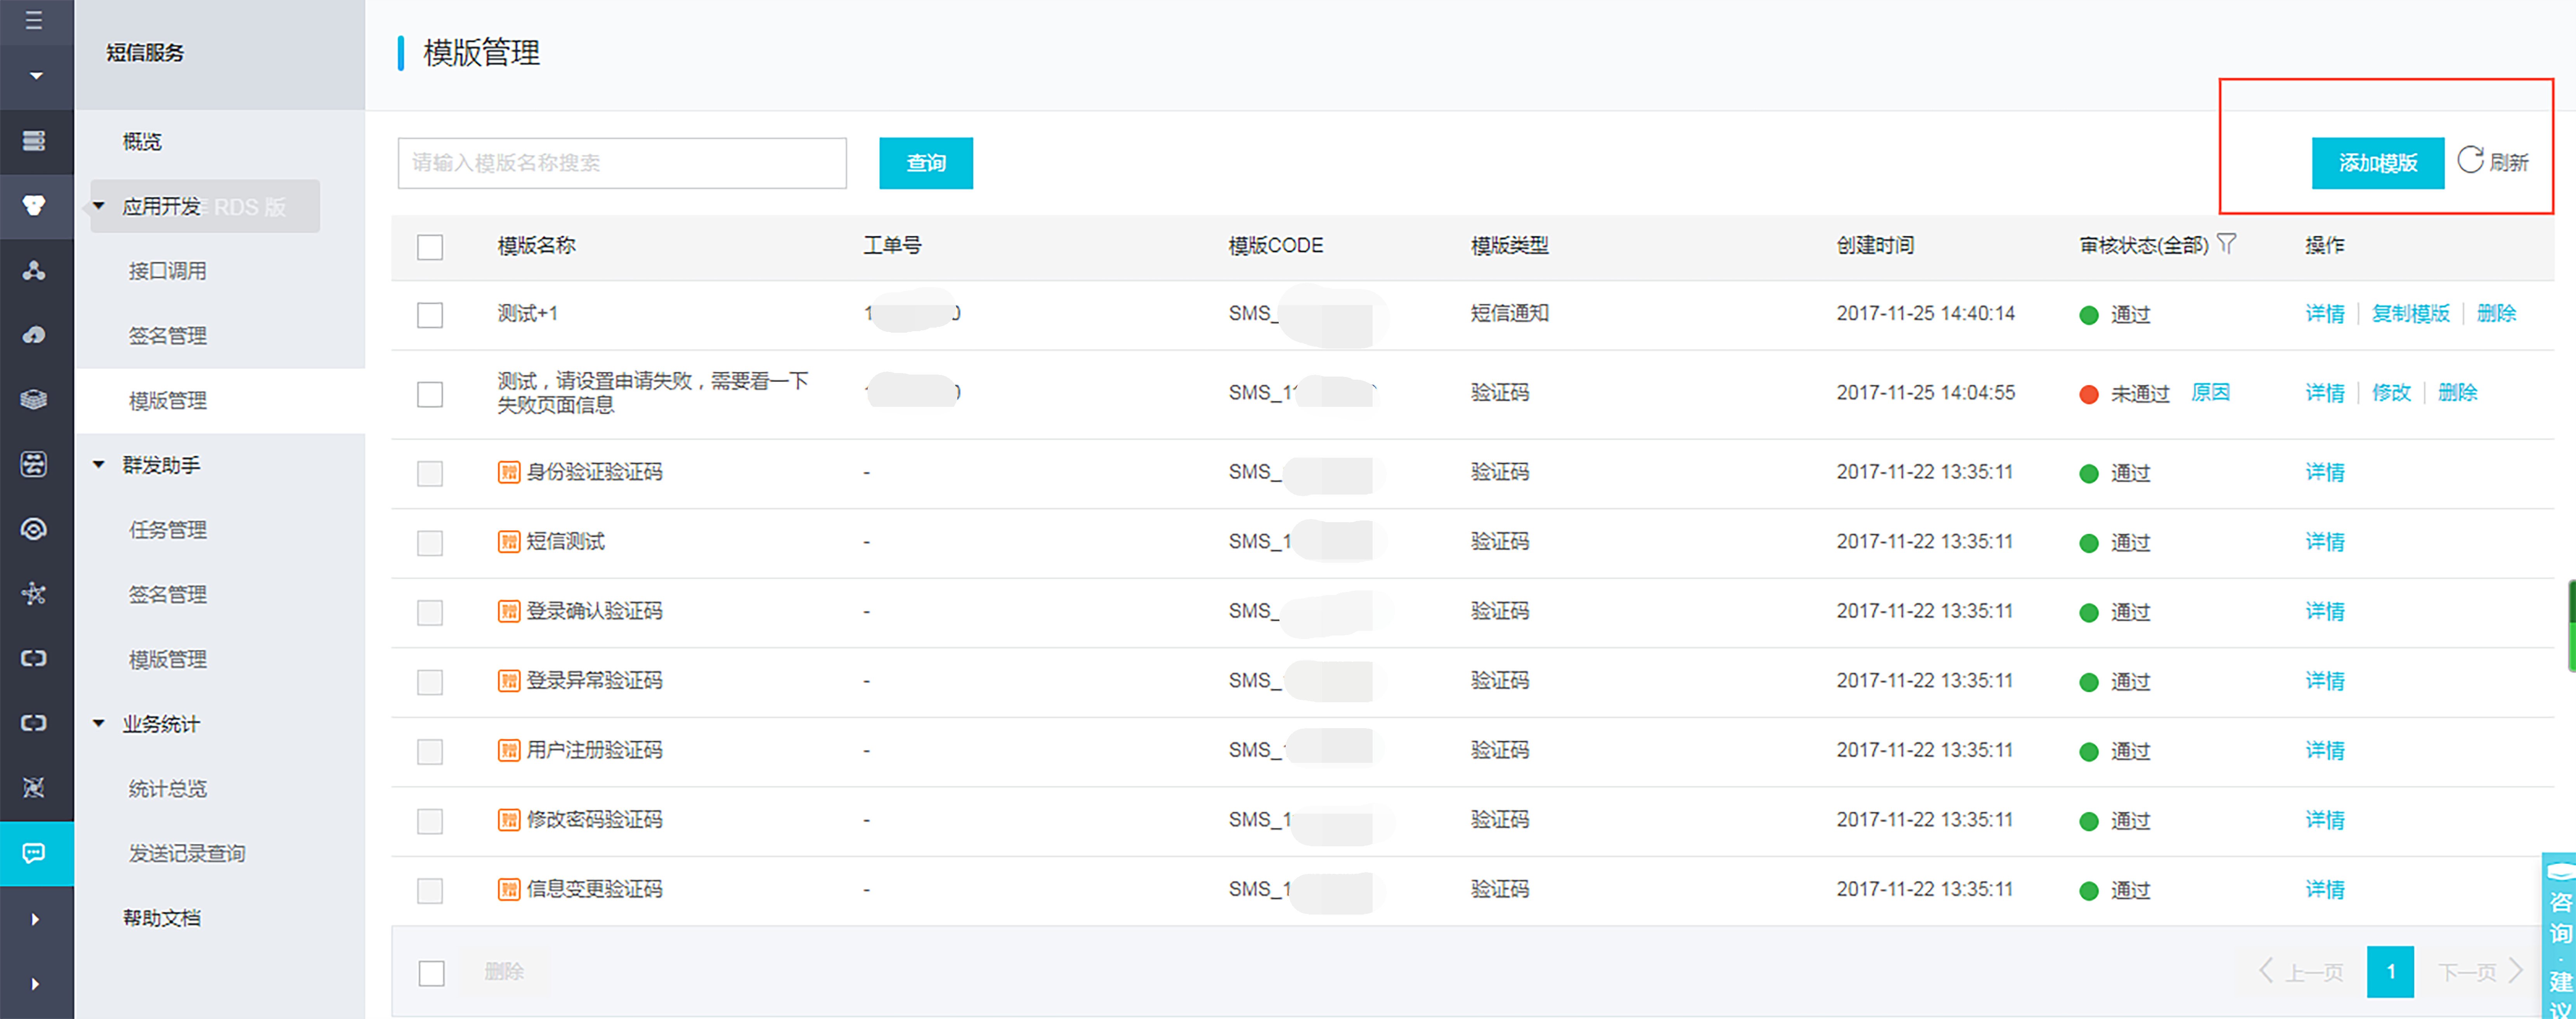Collapse the 群发助手 menu group
Viewport: 2576px width, 1019px height.
pos(99,464)
